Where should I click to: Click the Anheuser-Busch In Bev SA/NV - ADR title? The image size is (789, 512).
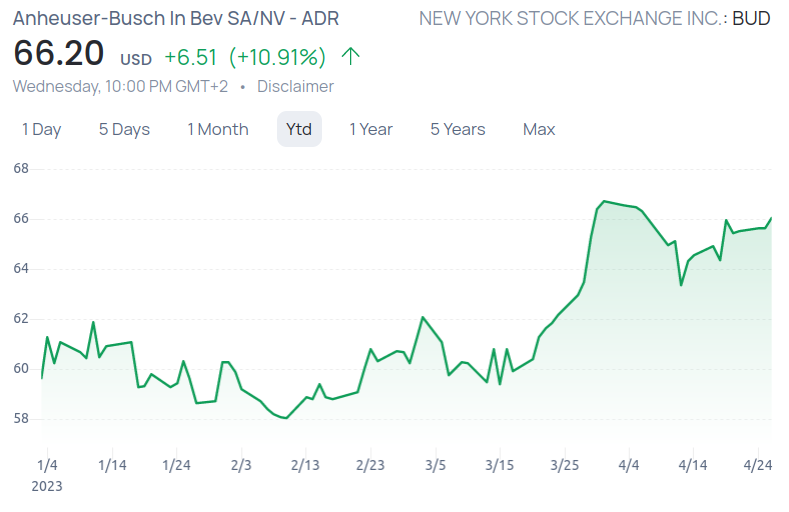176,19
